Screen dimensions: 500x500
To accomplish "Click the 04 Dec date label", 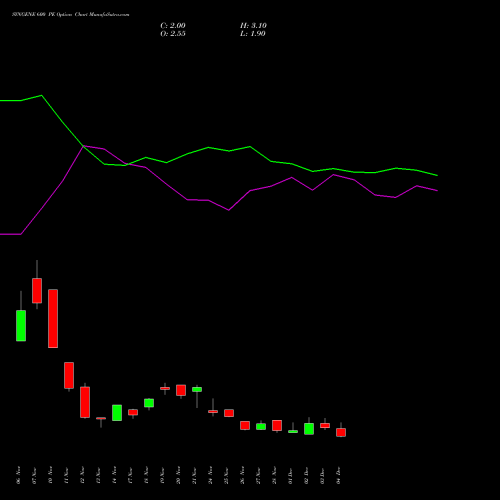I will 338,475.
